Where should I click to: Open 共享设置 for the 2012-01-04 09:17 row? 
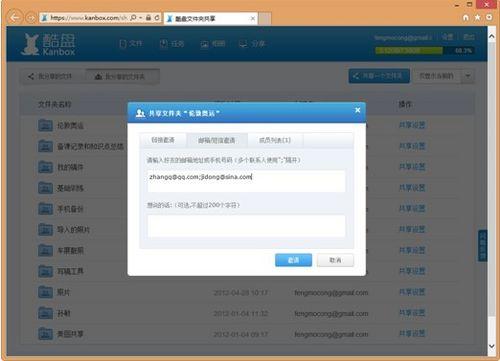[x=412, y=333]
